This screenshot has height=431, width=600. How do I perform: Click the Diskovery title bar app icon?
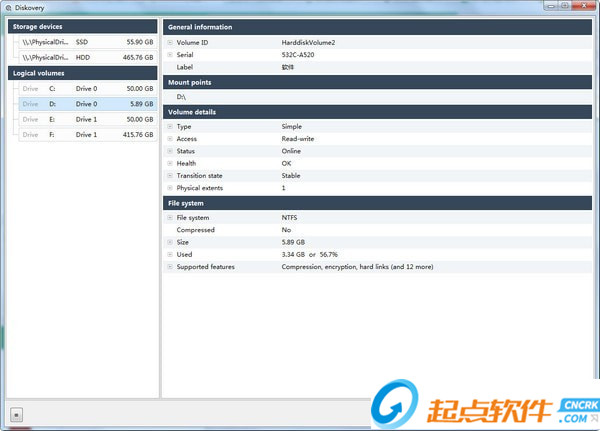pyautogui.click(x=8, y=8)
